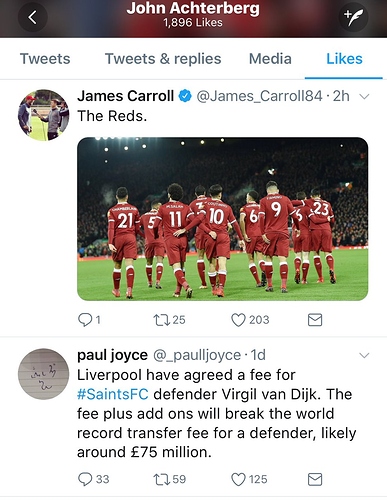Open the Liverpool players photo
Screen dimensions: 387x500
click(223, 219)
